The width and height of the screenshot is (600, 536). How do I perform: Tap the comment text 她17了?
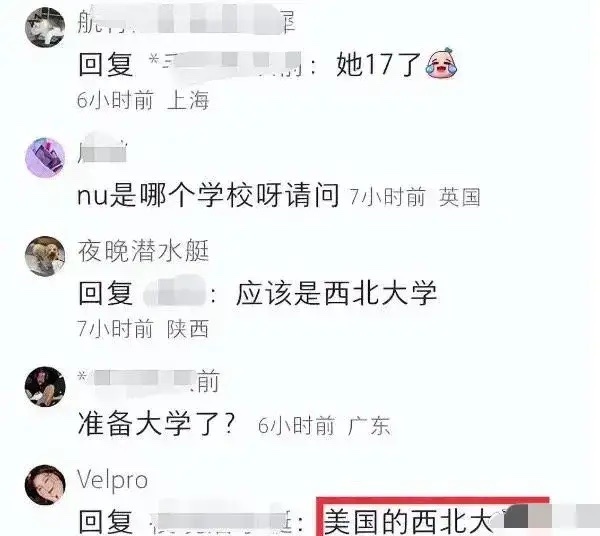point(378,64)
